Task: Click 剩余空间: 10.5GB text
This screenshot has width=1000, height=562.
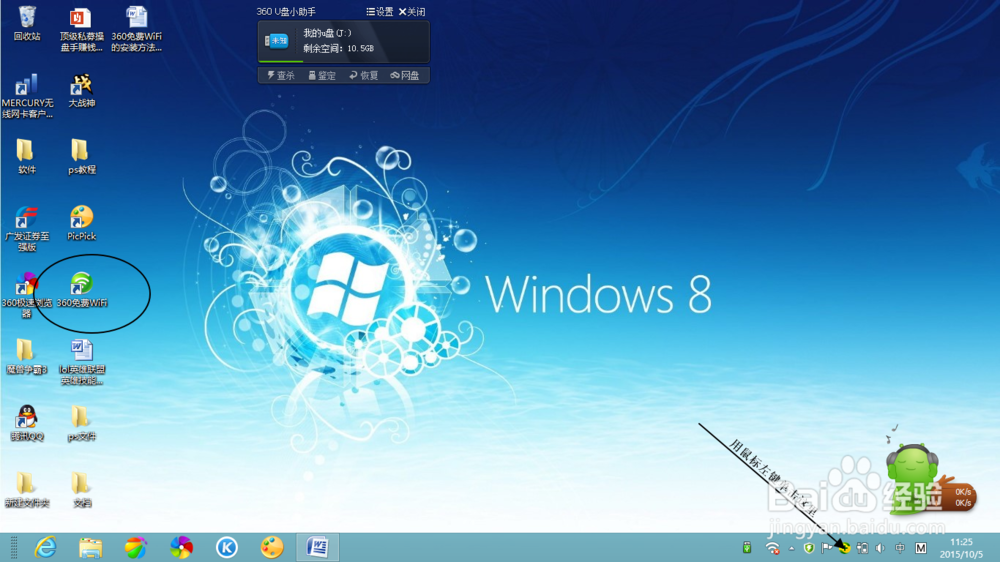Action: [x=339, y=48]
